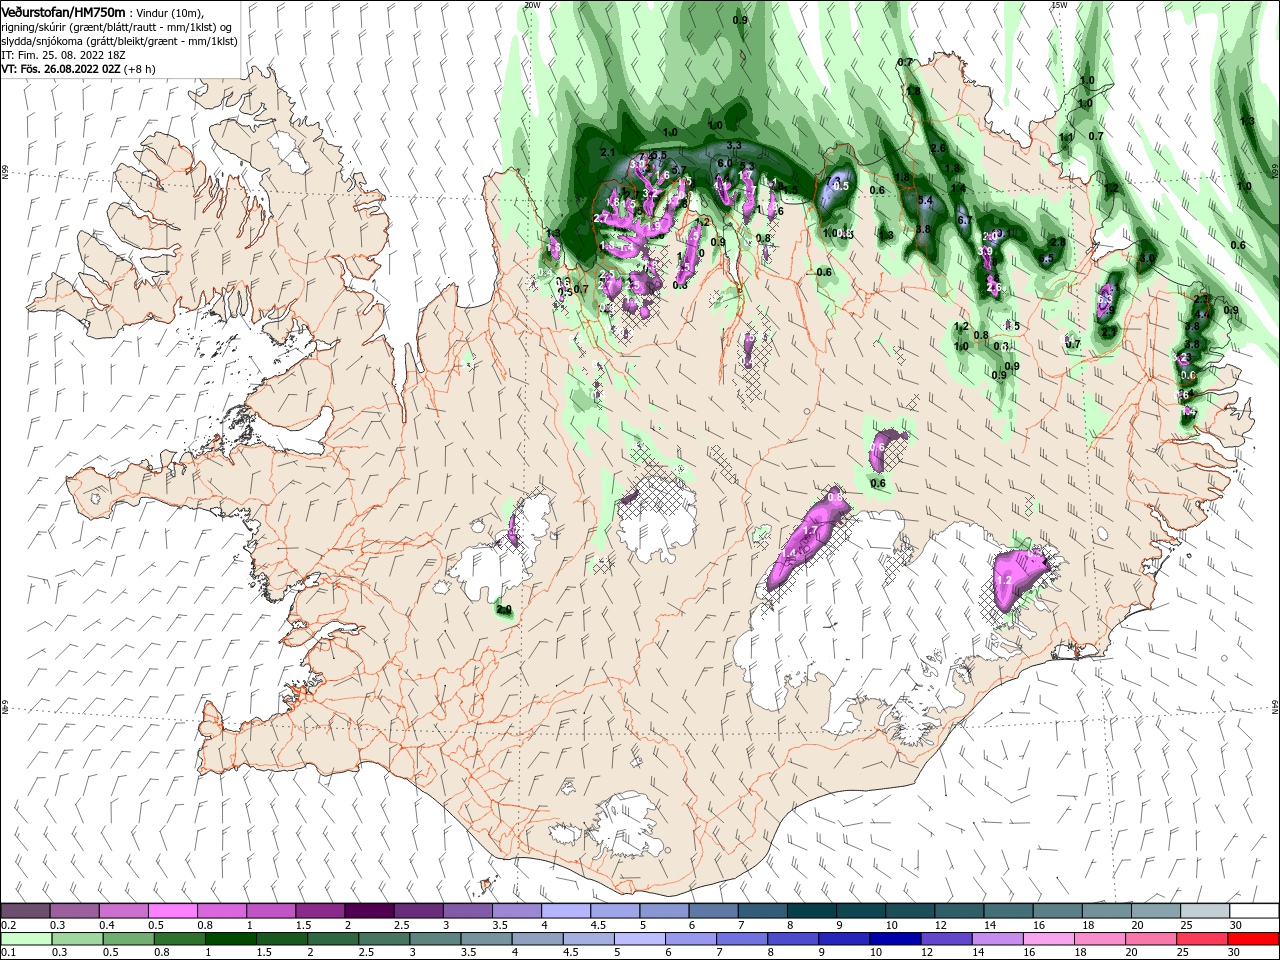
Task: Select the bright pink 0.5 swatch in upper legend row
Action: tap(173, 911)
